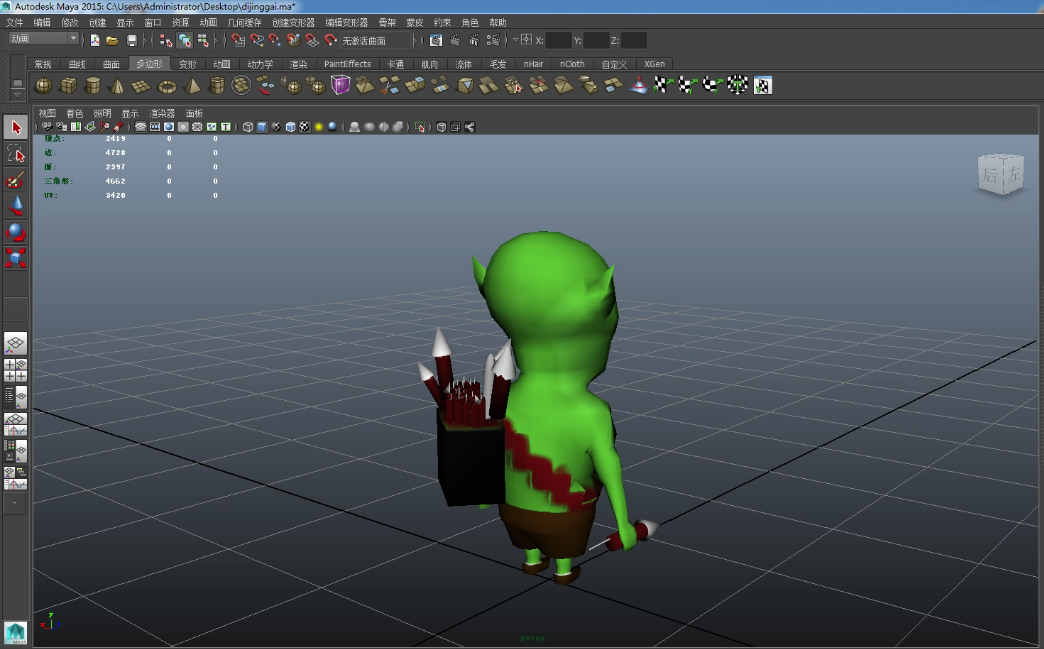
Task: Open a scene with the folder icon
Action: (113, 41)
